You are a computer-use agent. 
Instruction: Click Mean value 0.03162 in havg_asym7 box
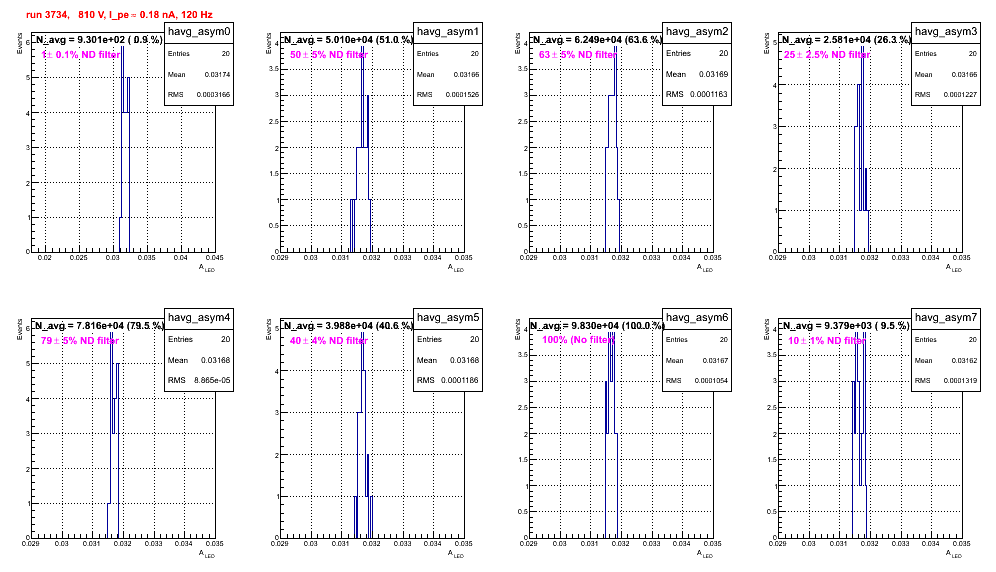point(964,361)
